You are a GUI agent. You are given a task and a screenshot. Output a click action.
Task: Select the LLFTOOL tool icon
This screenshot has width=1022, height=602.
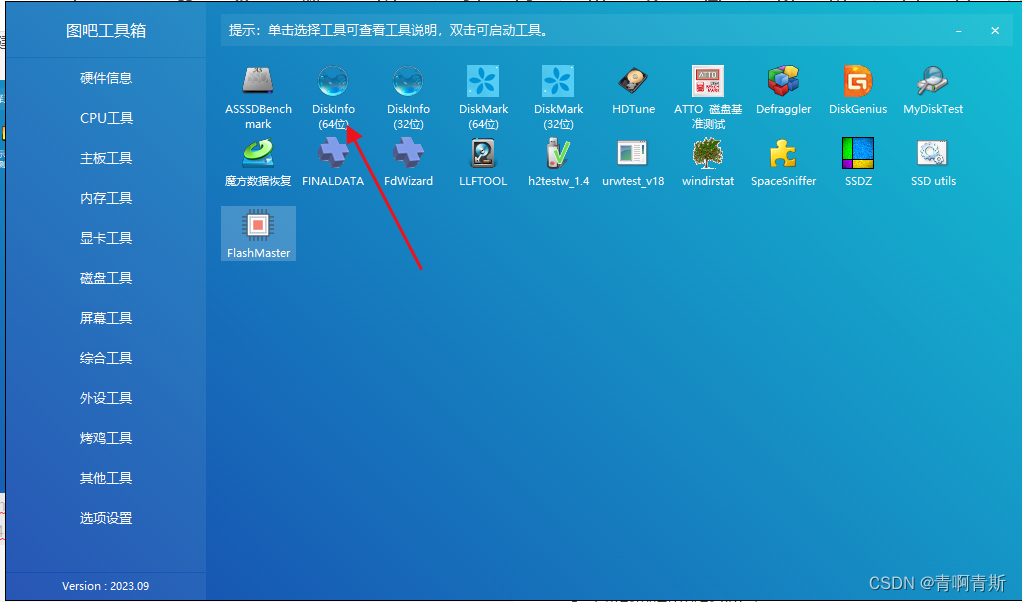click(483, 153)
